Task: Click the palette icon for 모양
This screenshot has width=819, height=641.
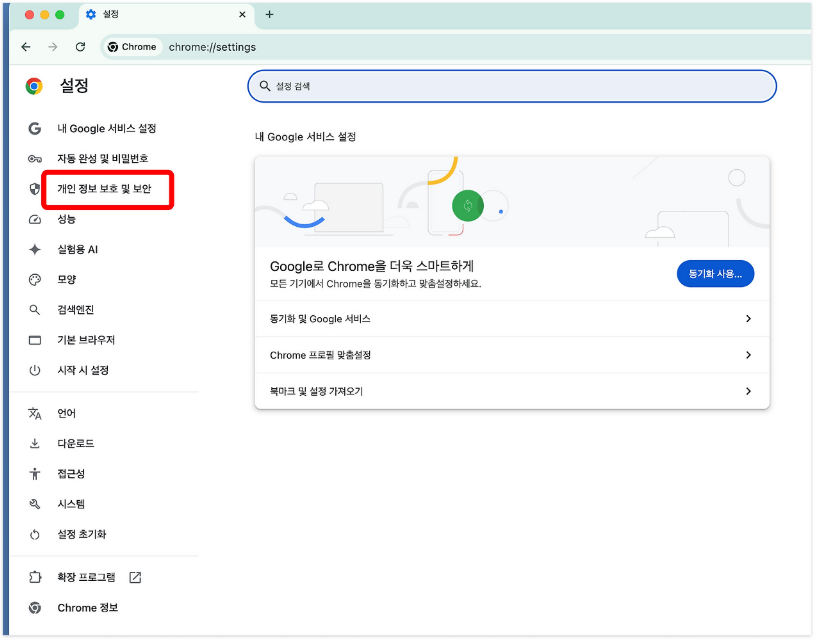Action: coord(34,280)
